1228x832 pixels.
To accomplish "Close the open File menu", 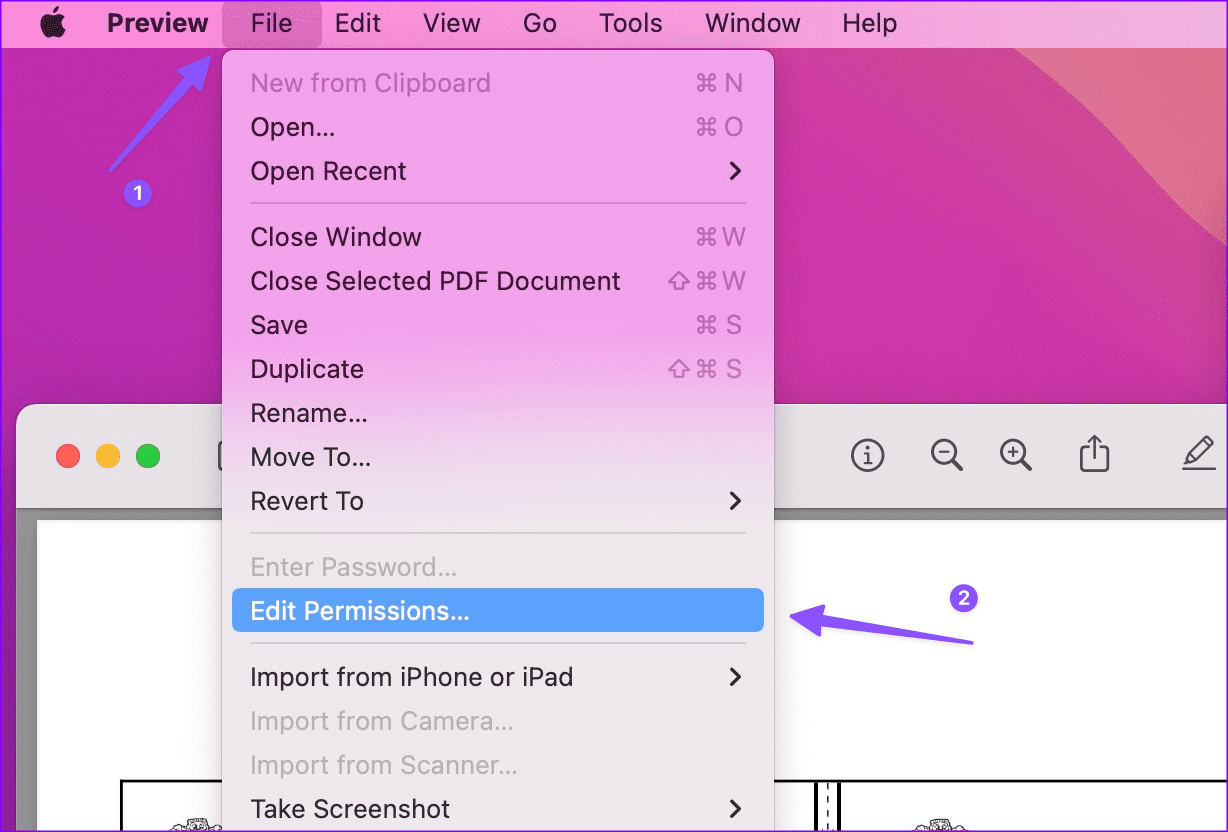I will 272,24.
